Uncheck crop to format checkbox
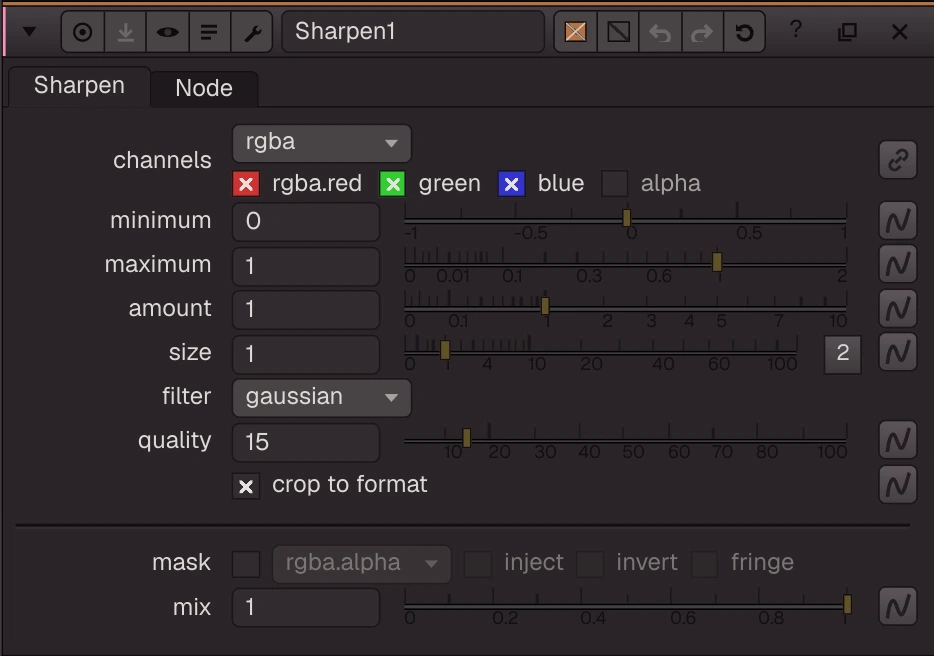Image resolution: width=934 pixels, height=656 pixels. coord(246,487)
